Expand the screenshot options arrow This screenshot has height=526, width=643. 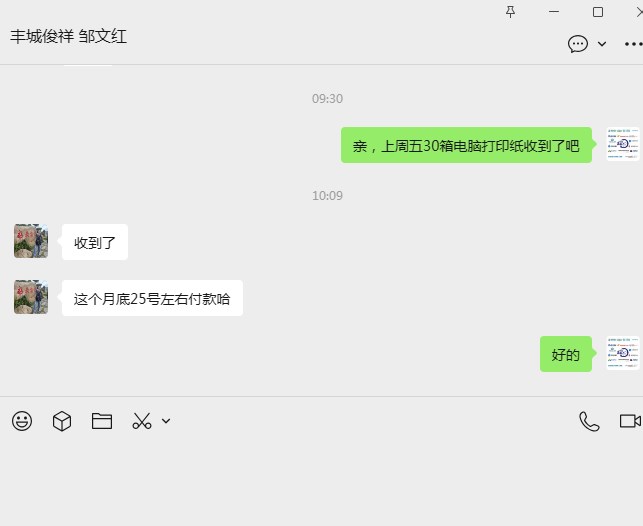166,421
